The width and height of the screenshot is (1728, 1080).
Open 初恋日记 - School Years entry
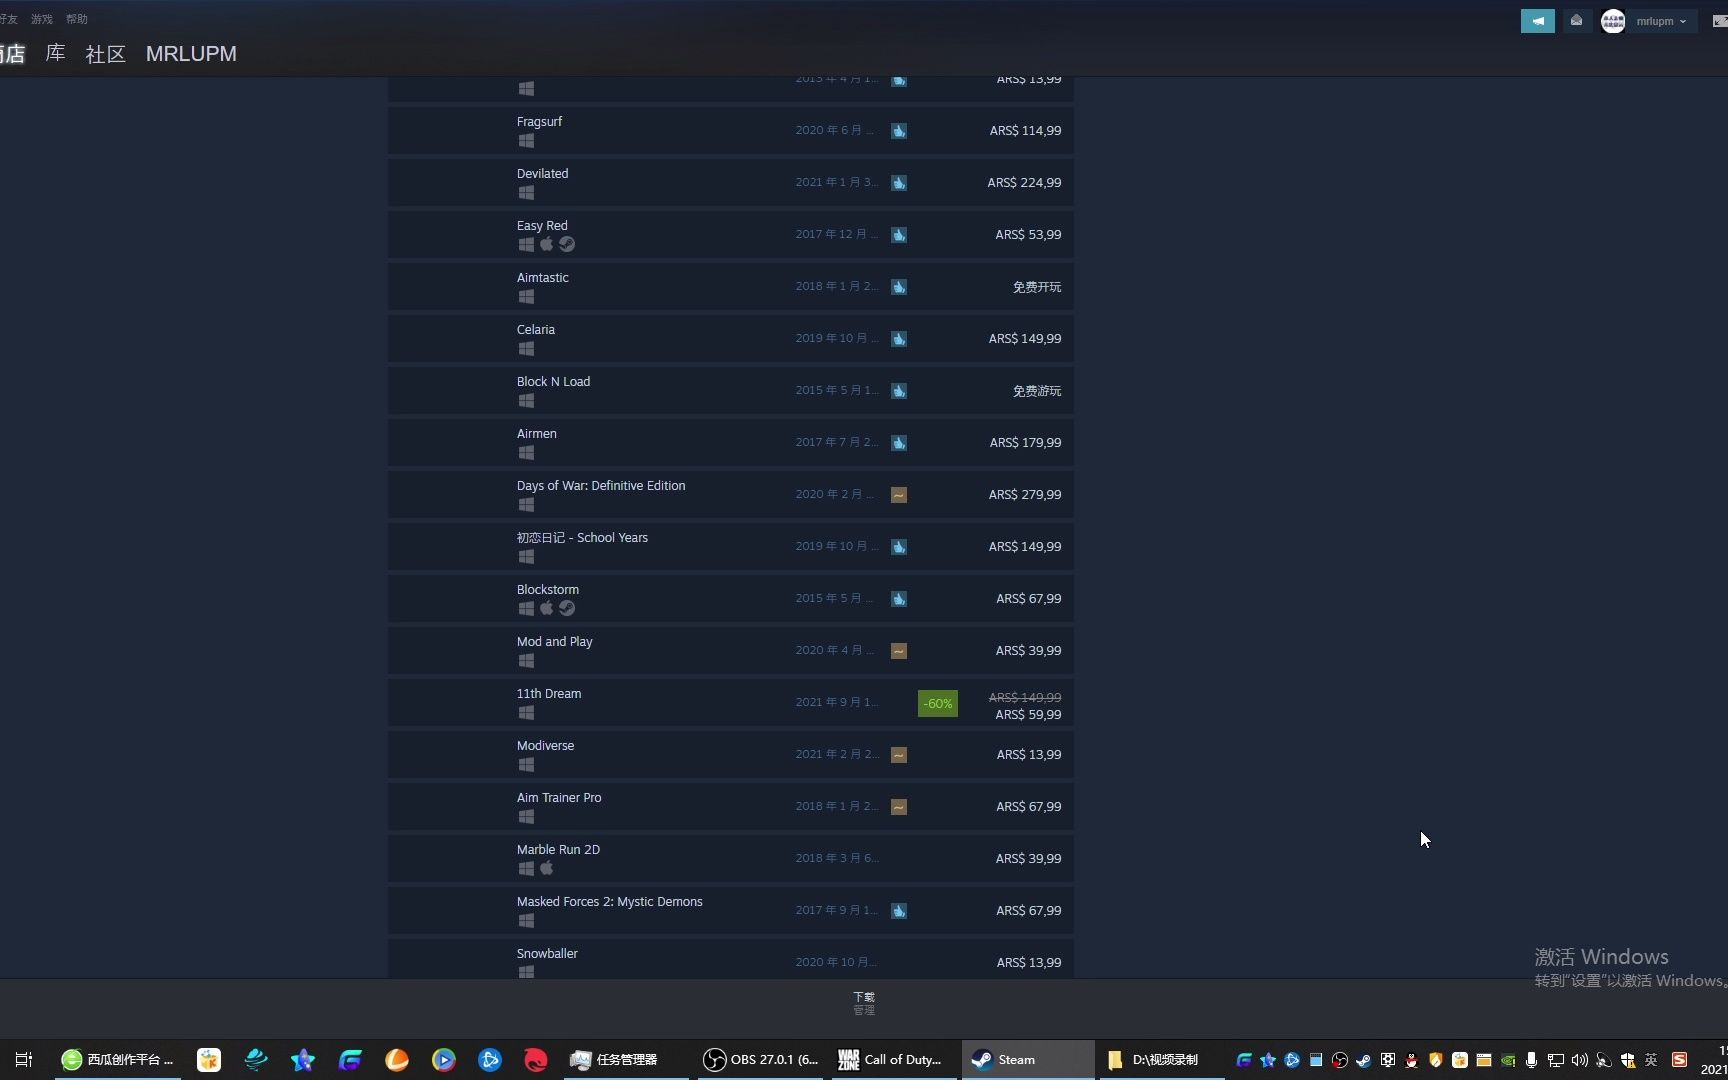point(731,547)
